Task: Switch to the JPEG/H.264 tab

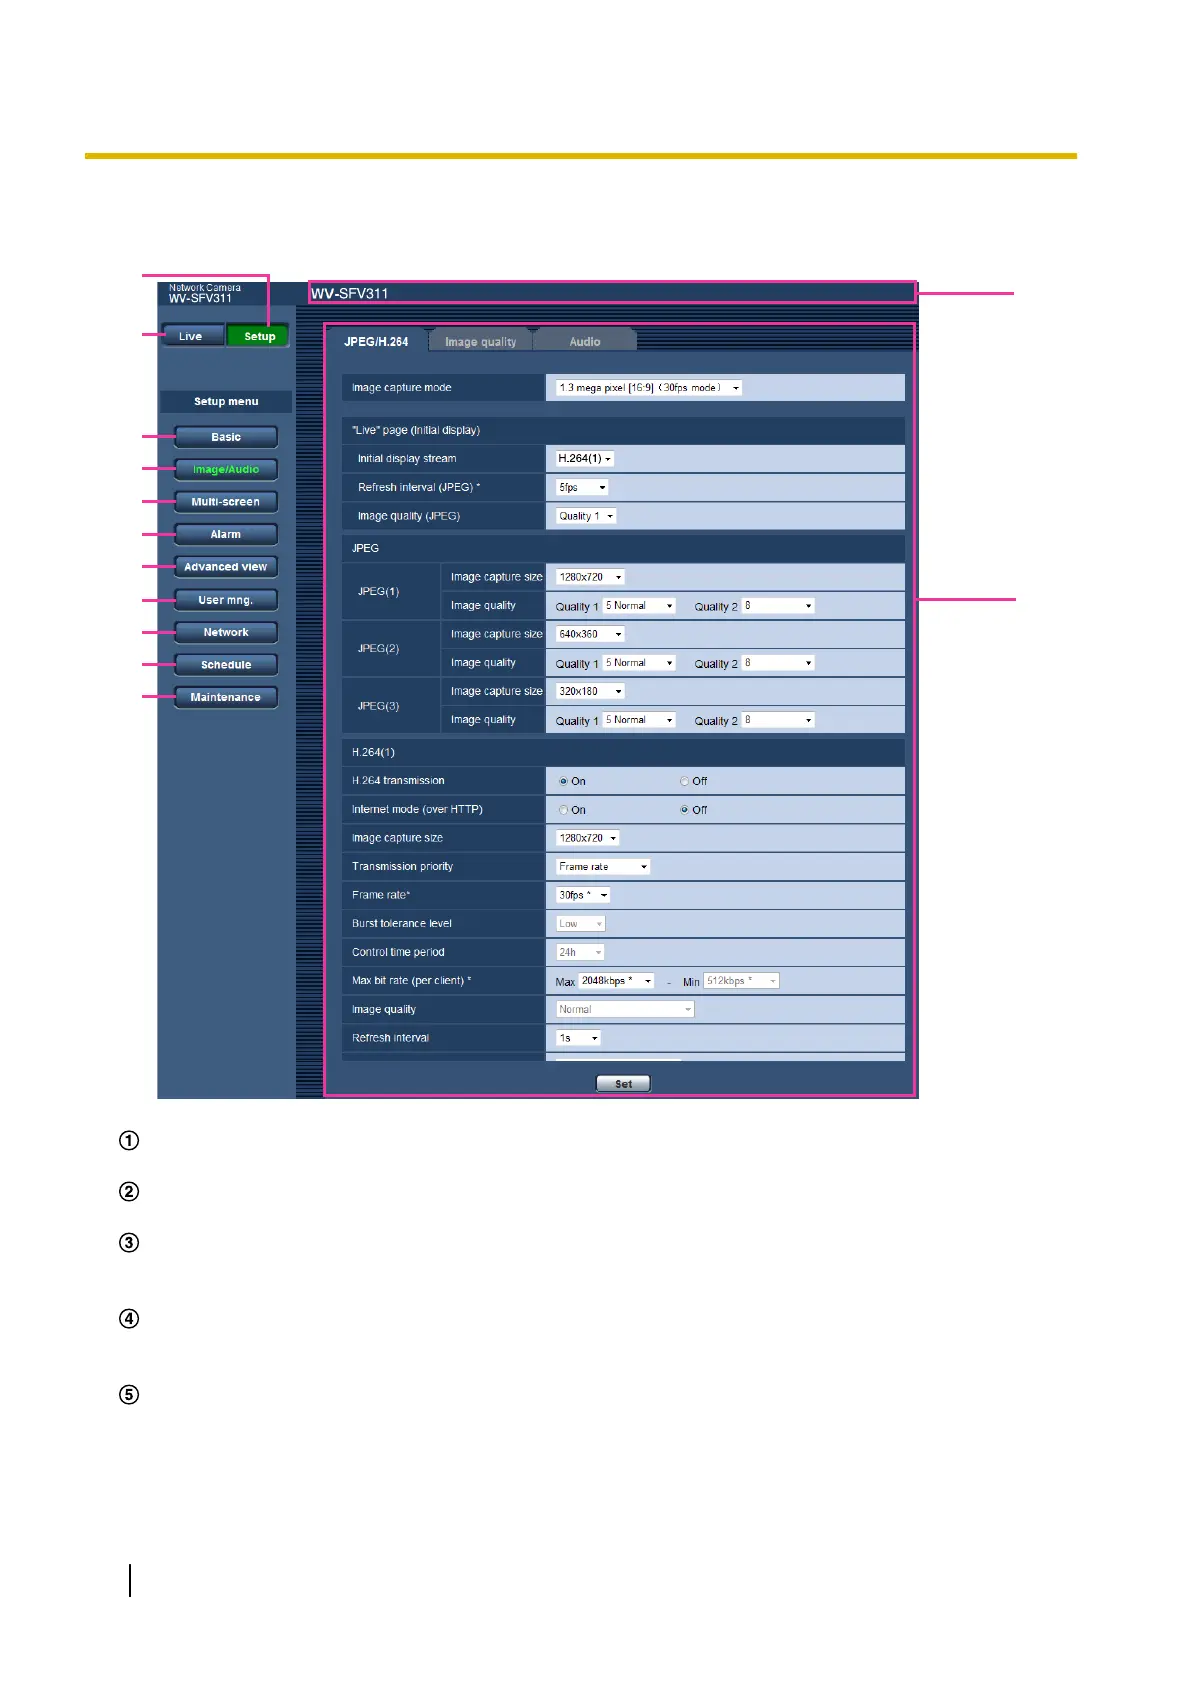Action: click(x=376, y=341)
